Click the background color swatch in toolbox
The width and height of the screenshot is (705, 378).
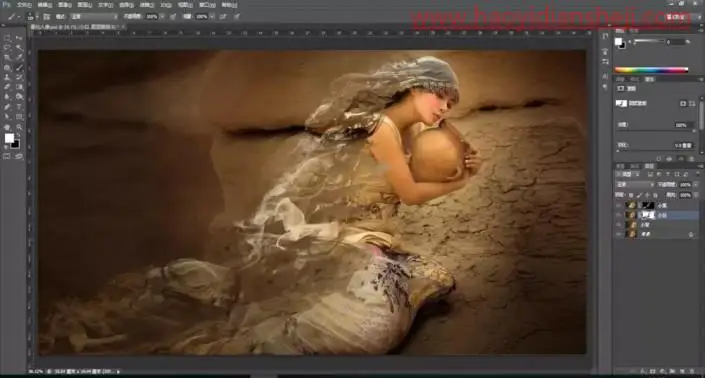[x=15, y=144]
